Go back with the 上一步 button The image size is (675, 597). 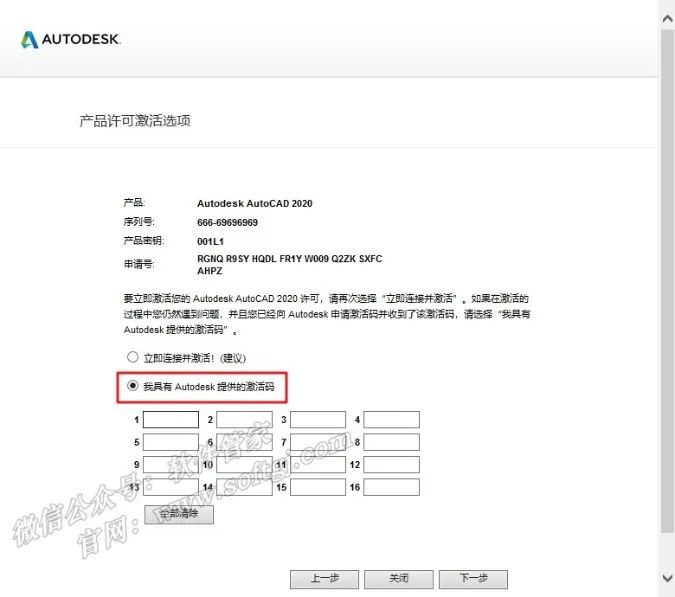[324, 579]
